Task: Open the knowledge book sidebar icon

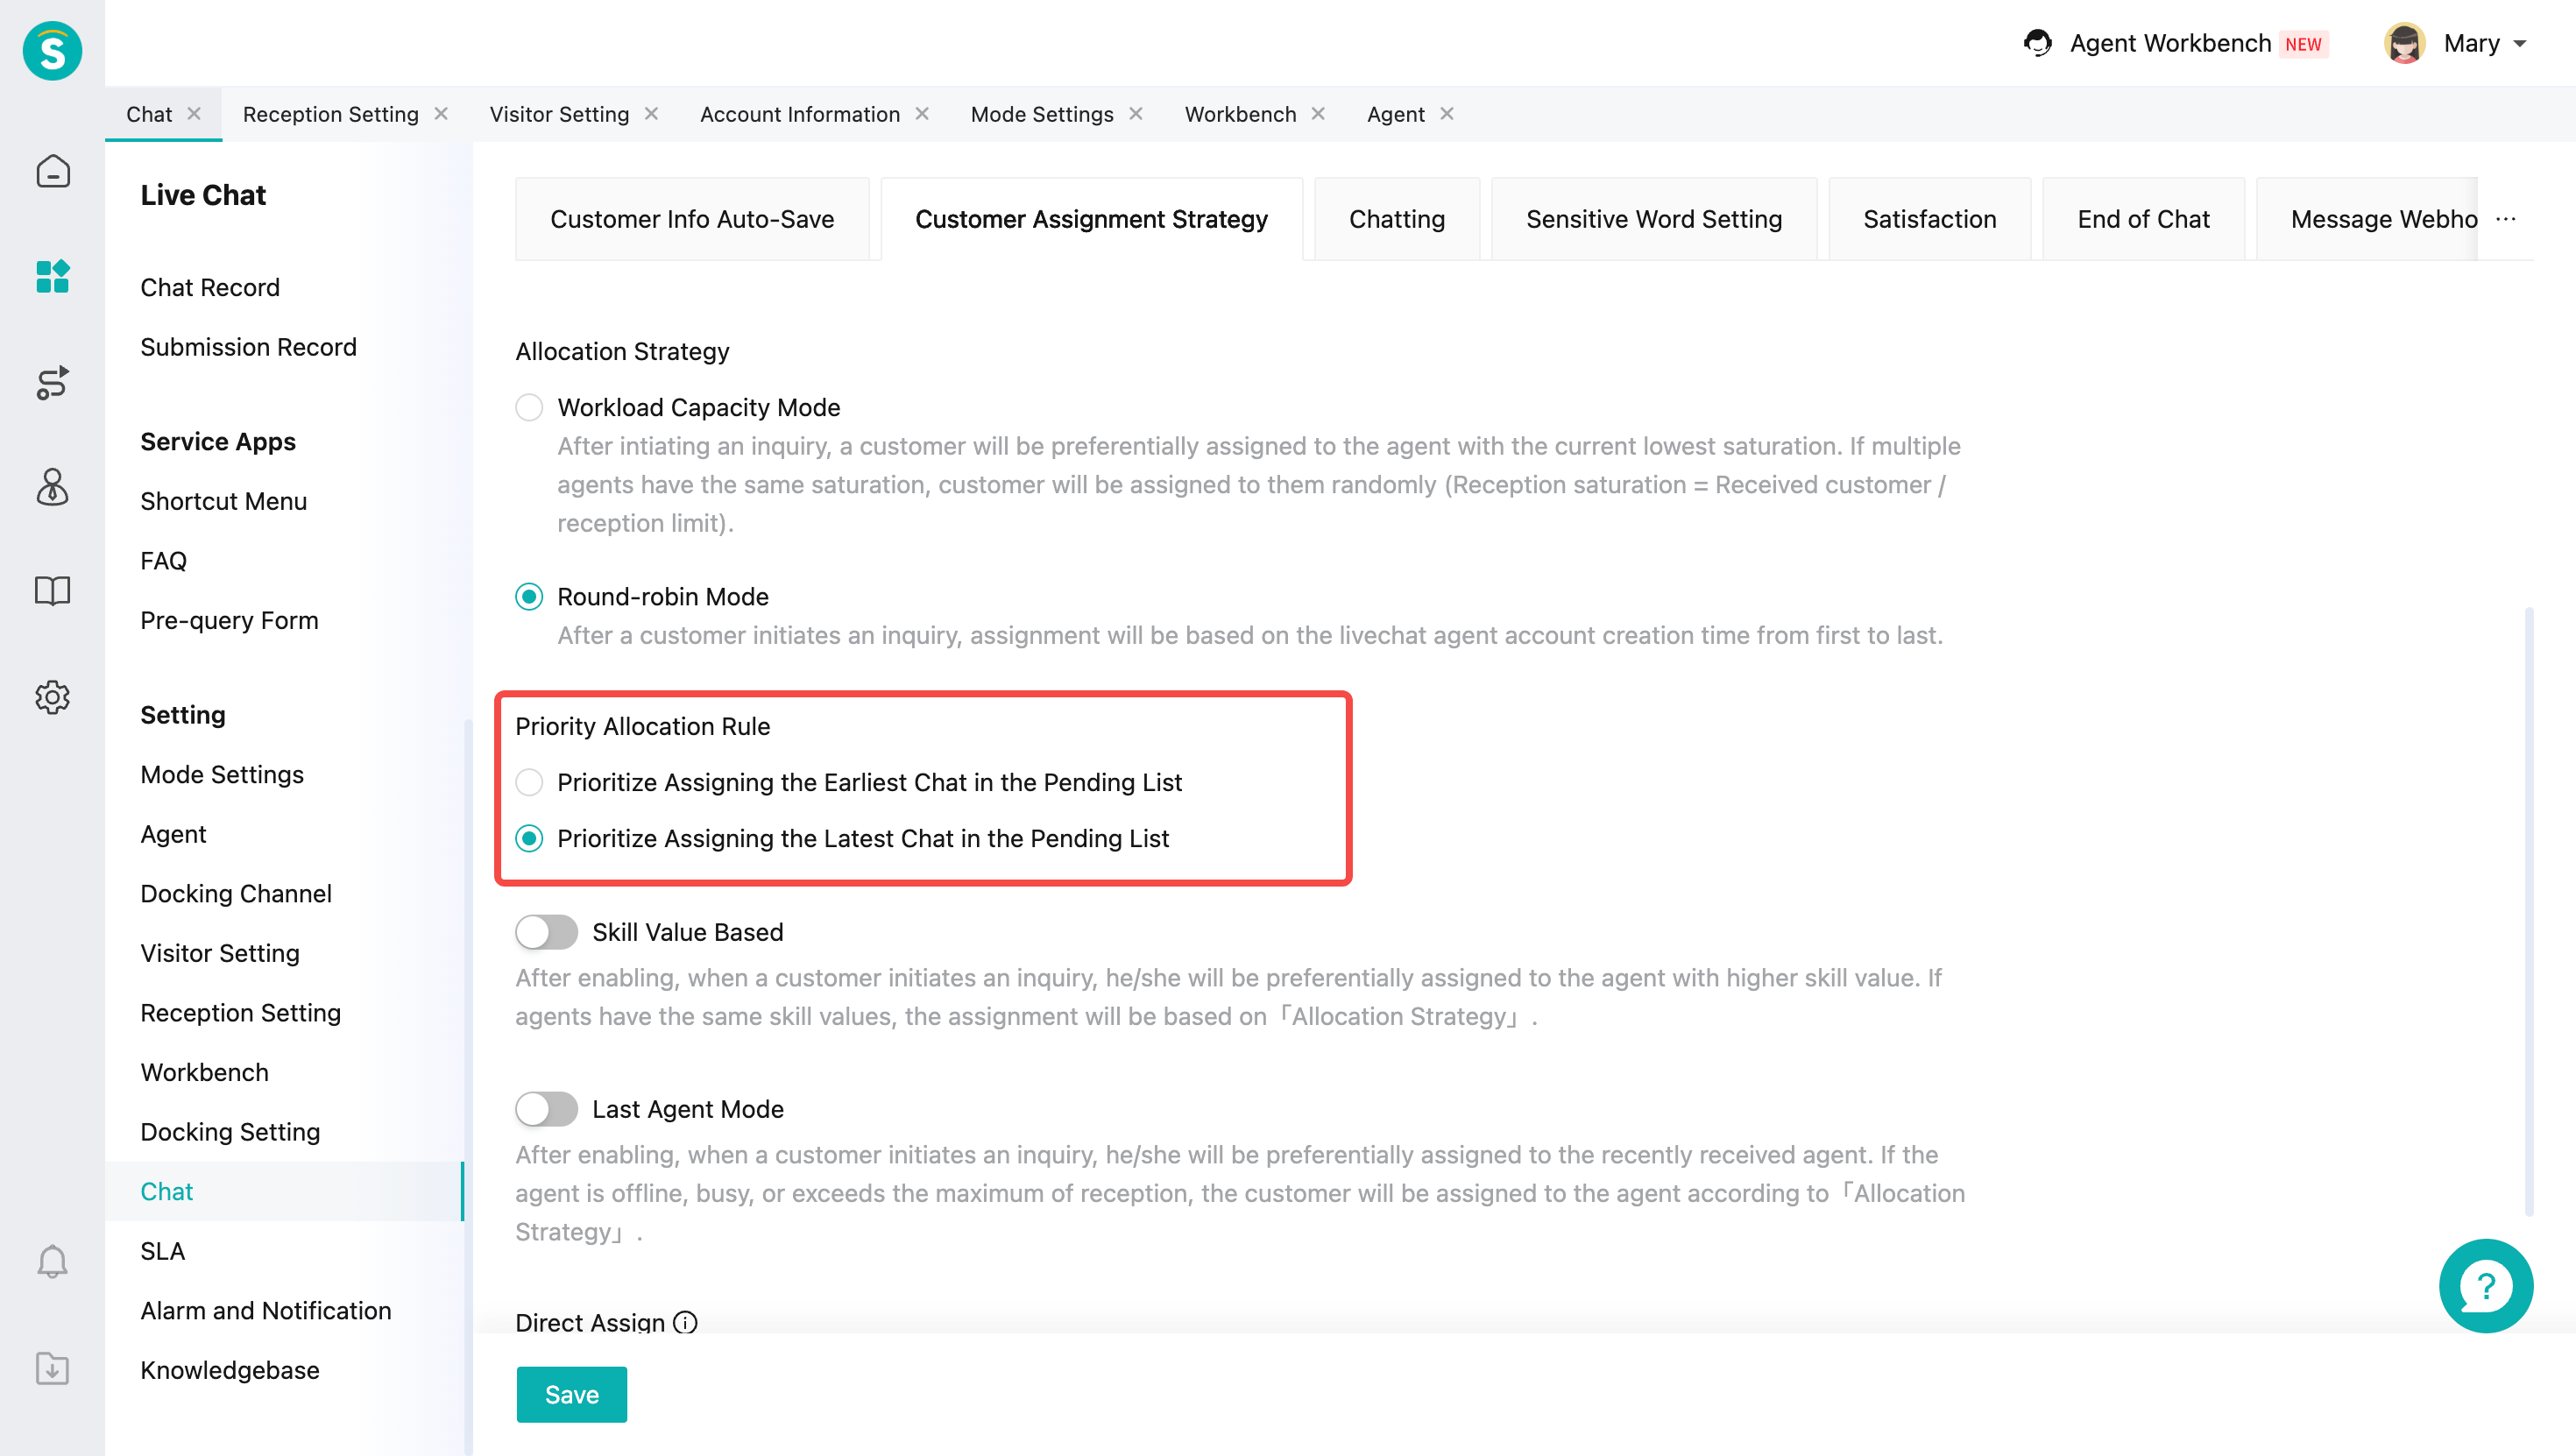Action: pyautogui.click(x=52, y=591)
